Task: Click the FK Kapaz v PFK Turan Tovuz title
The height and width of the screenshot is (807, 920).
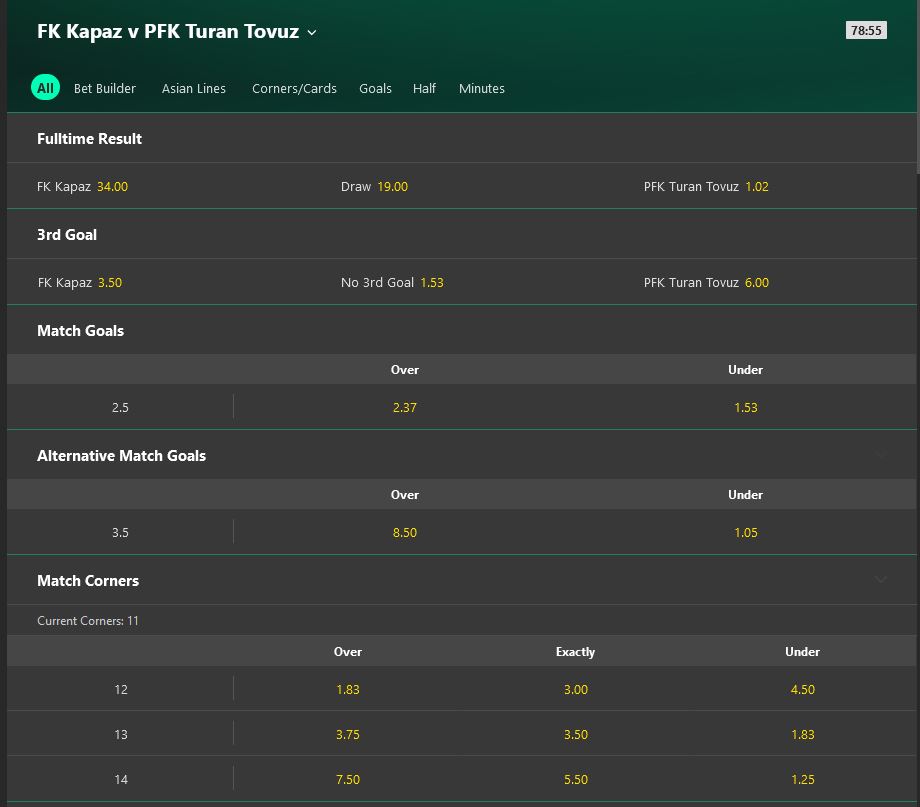Action: point(168,32)
